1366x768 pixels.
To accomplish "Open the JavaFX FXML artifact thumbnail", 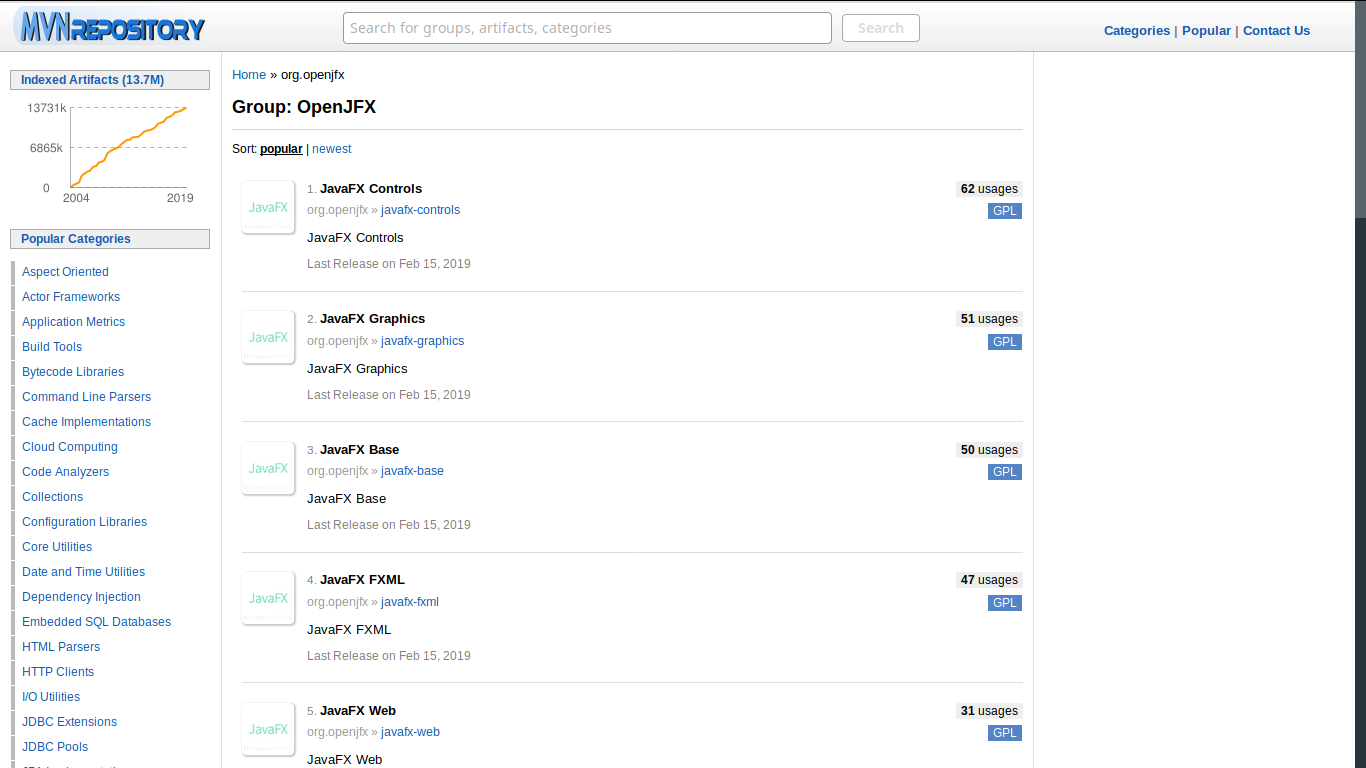I will pos(268,598).
